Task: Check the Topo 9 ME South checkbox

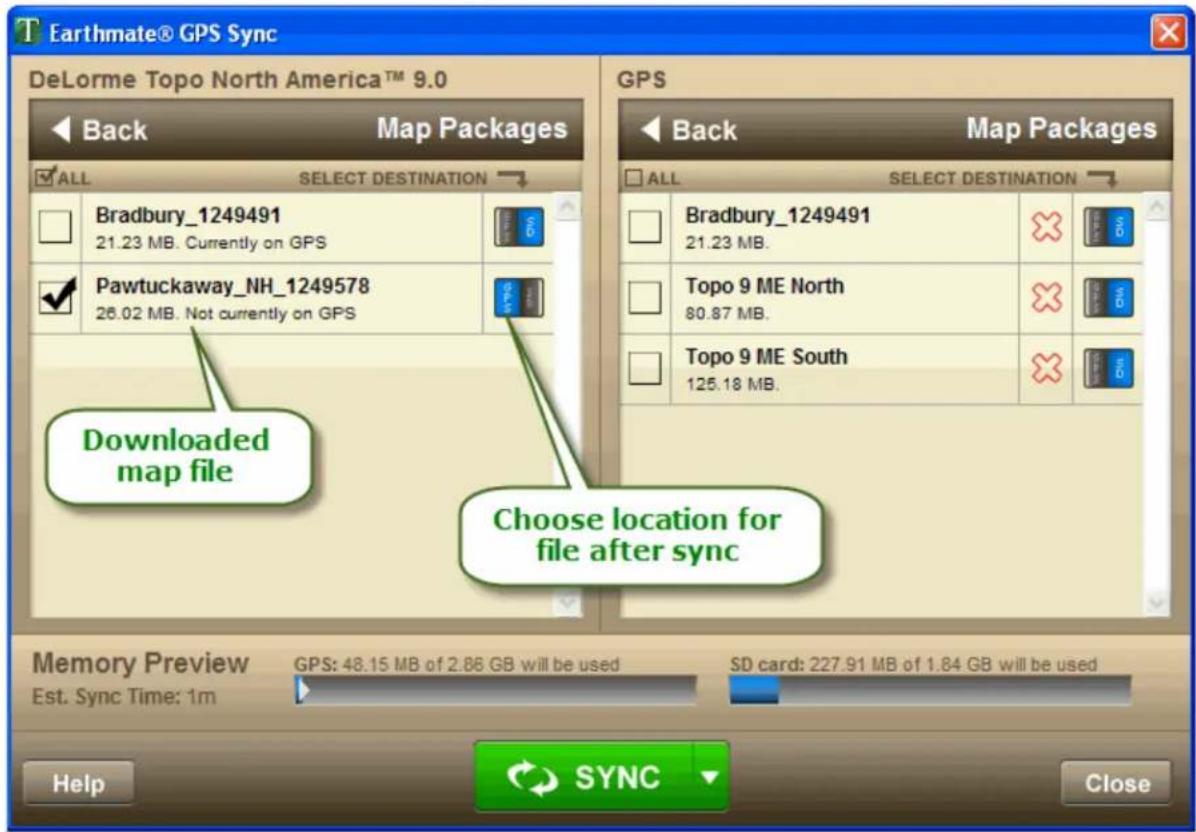Action: [645, 368]
